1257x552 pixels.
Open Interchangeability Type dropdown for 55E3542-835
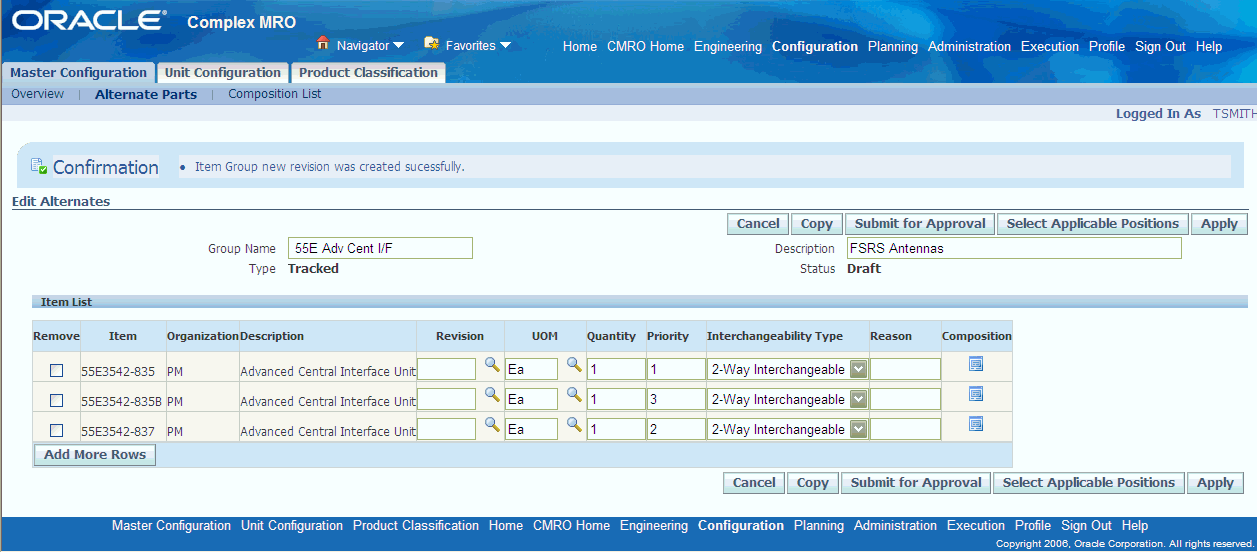click(x=858, y=370)
